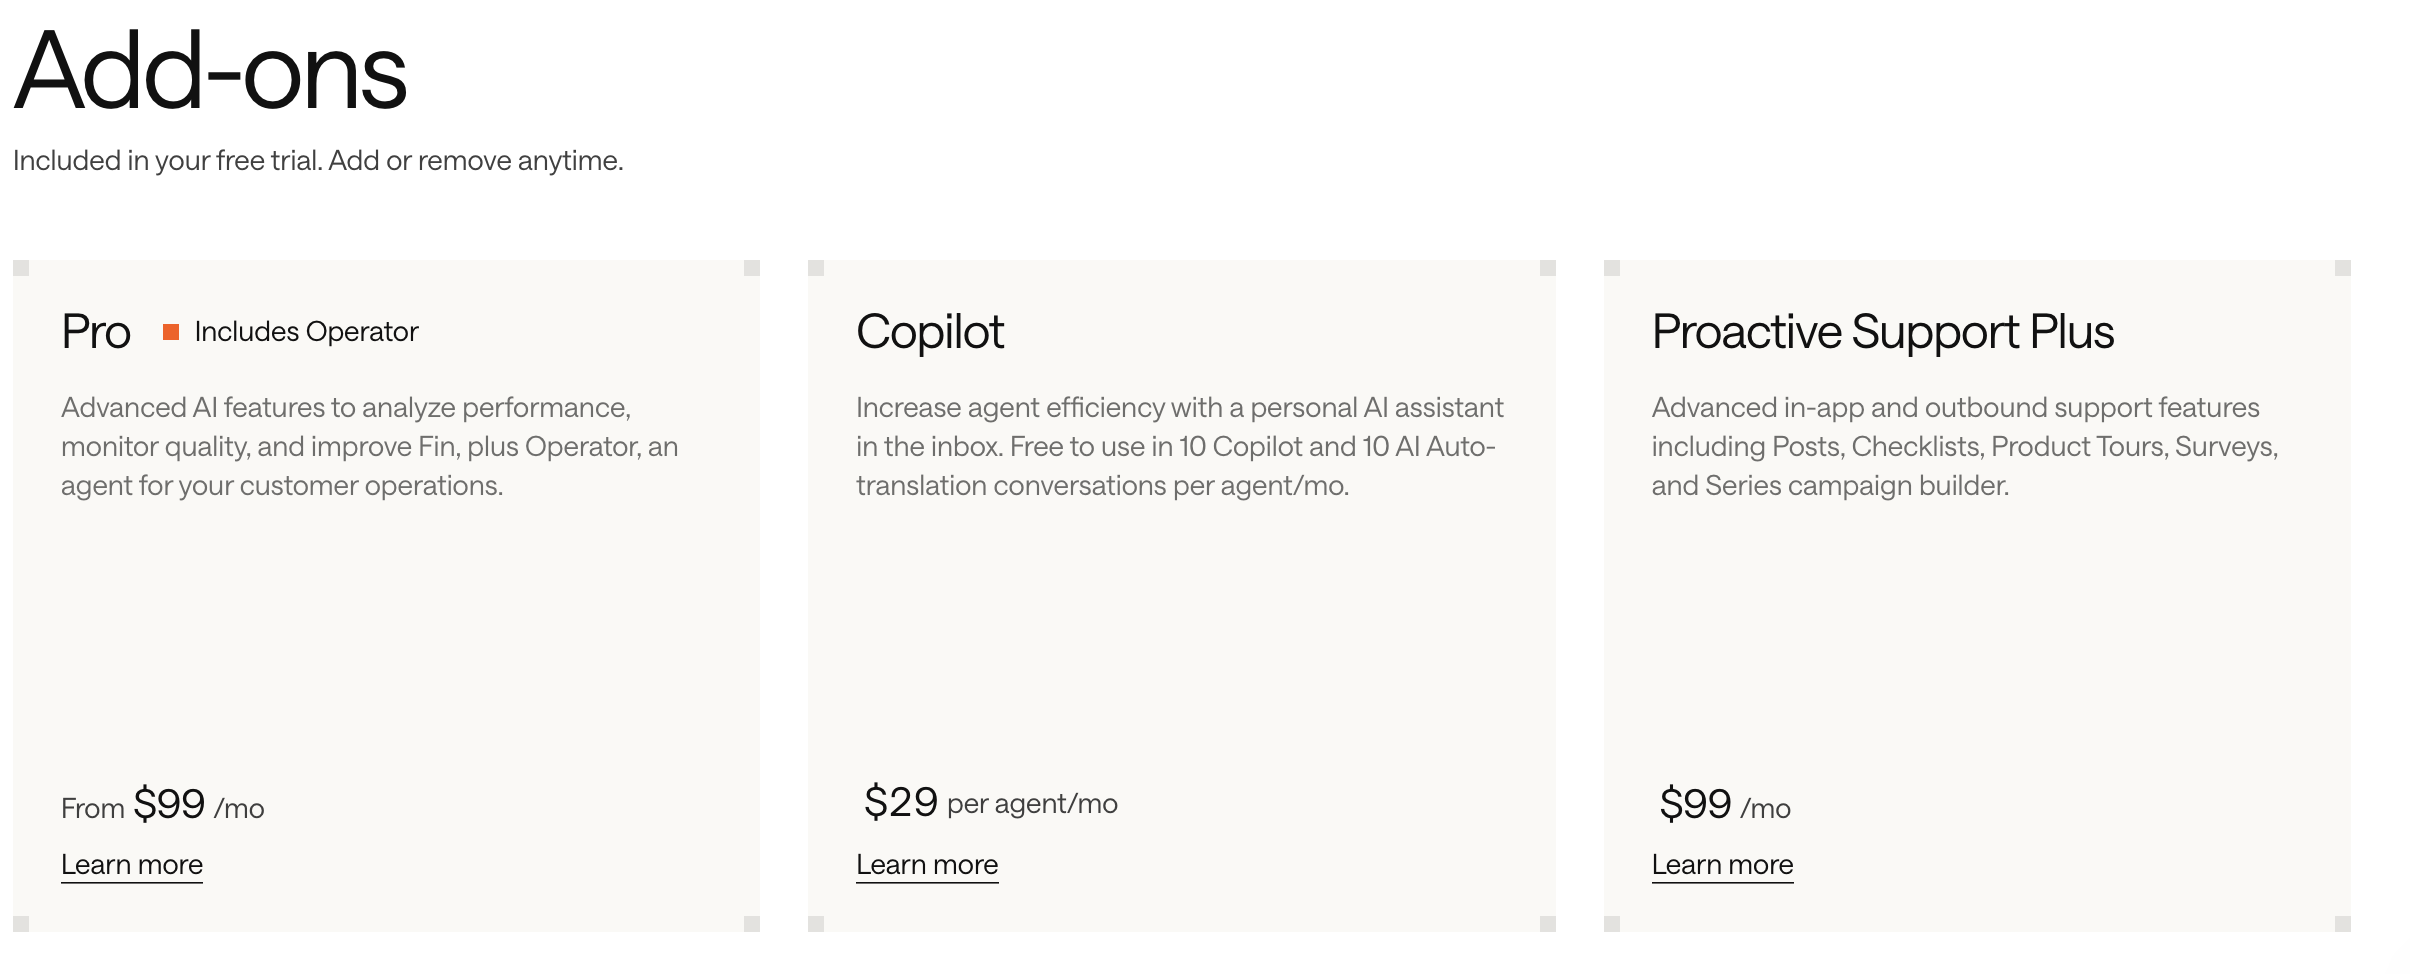Open Learn more link under Pro
Image resolution: width=2410 pixels, height=974 pixels.
point(132,864)
